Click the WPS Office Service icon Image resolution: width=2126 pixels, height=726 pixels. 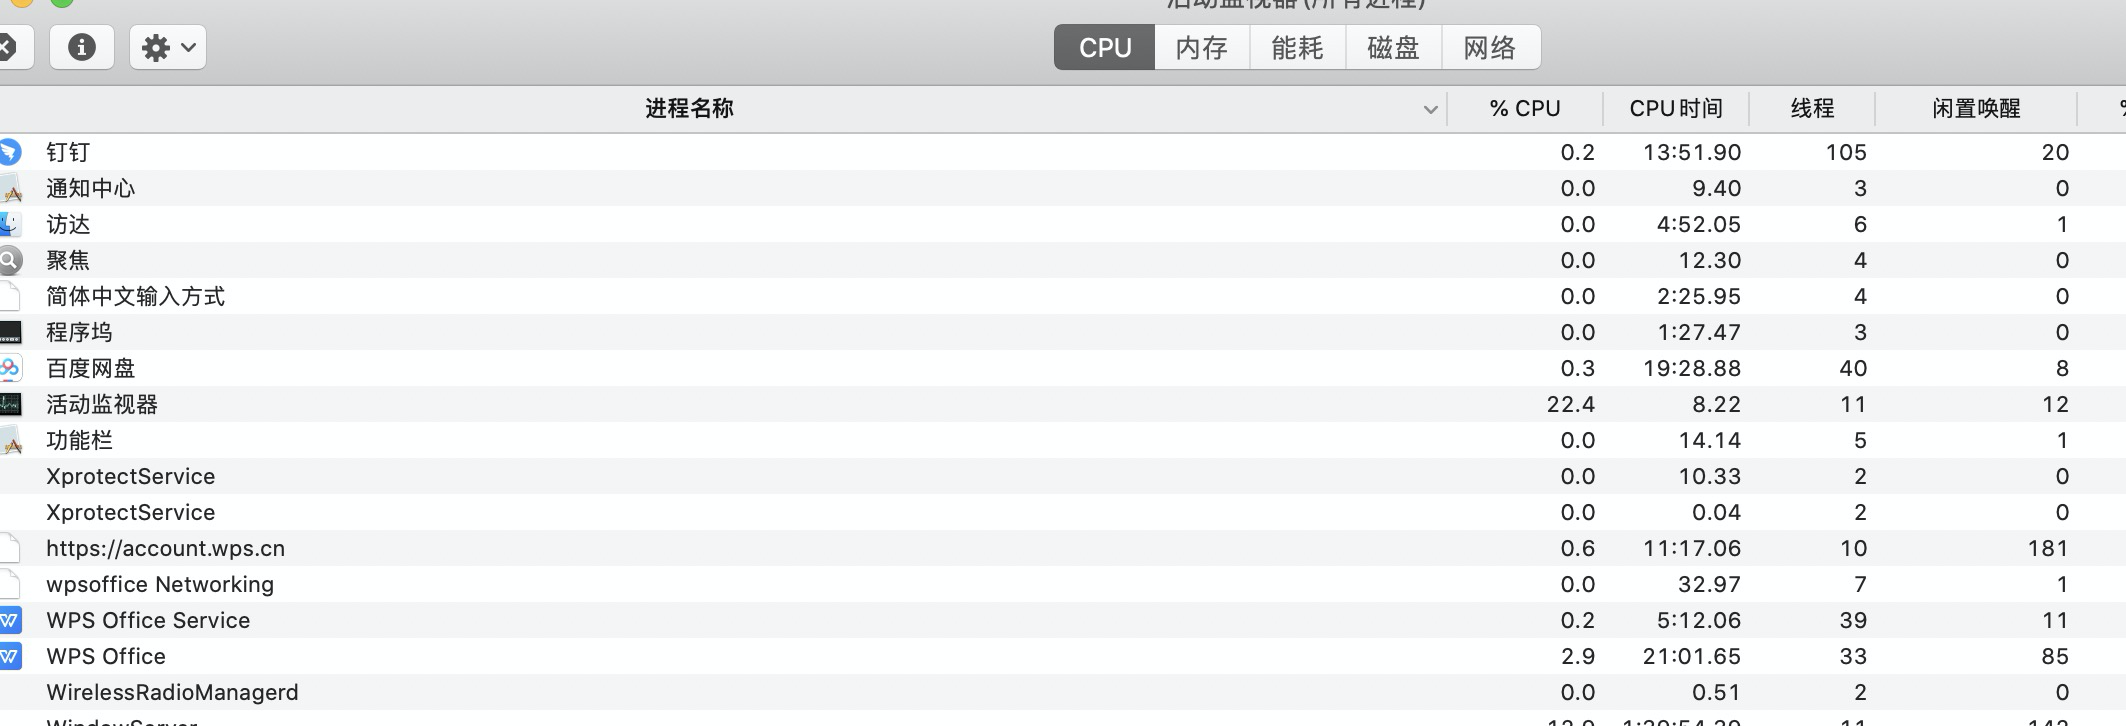coord(10,620)
